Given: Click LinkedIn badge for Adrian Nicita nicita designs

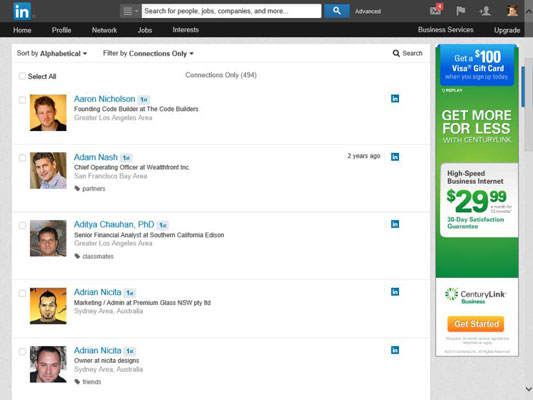Looking at the screenshot, I should coord(395,350).
